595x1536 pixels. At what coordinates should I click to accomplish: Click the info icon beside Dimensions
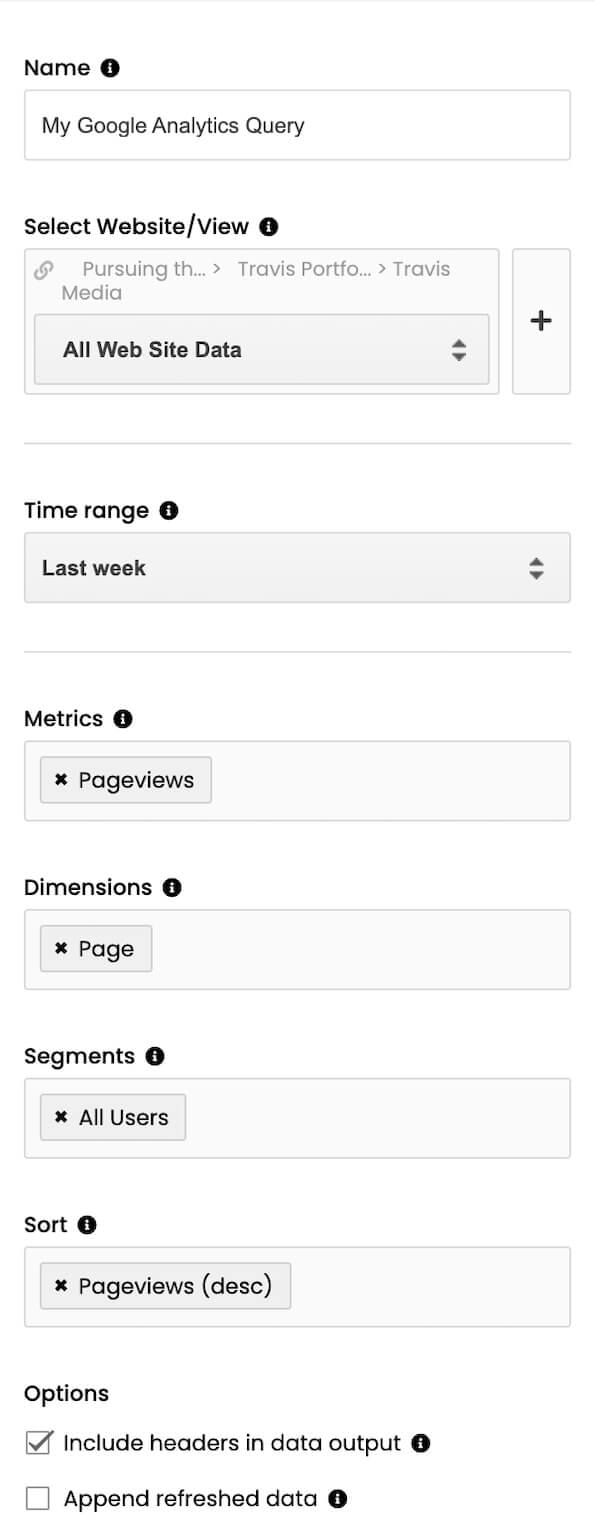click(172, 888)
